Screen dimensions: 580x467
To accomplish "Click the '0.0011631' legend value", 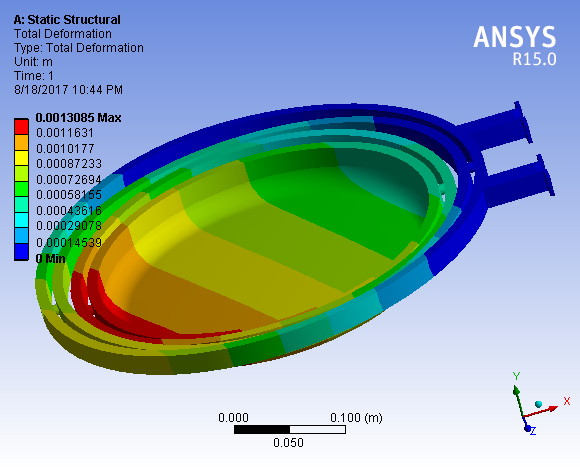I will [65, 133].
